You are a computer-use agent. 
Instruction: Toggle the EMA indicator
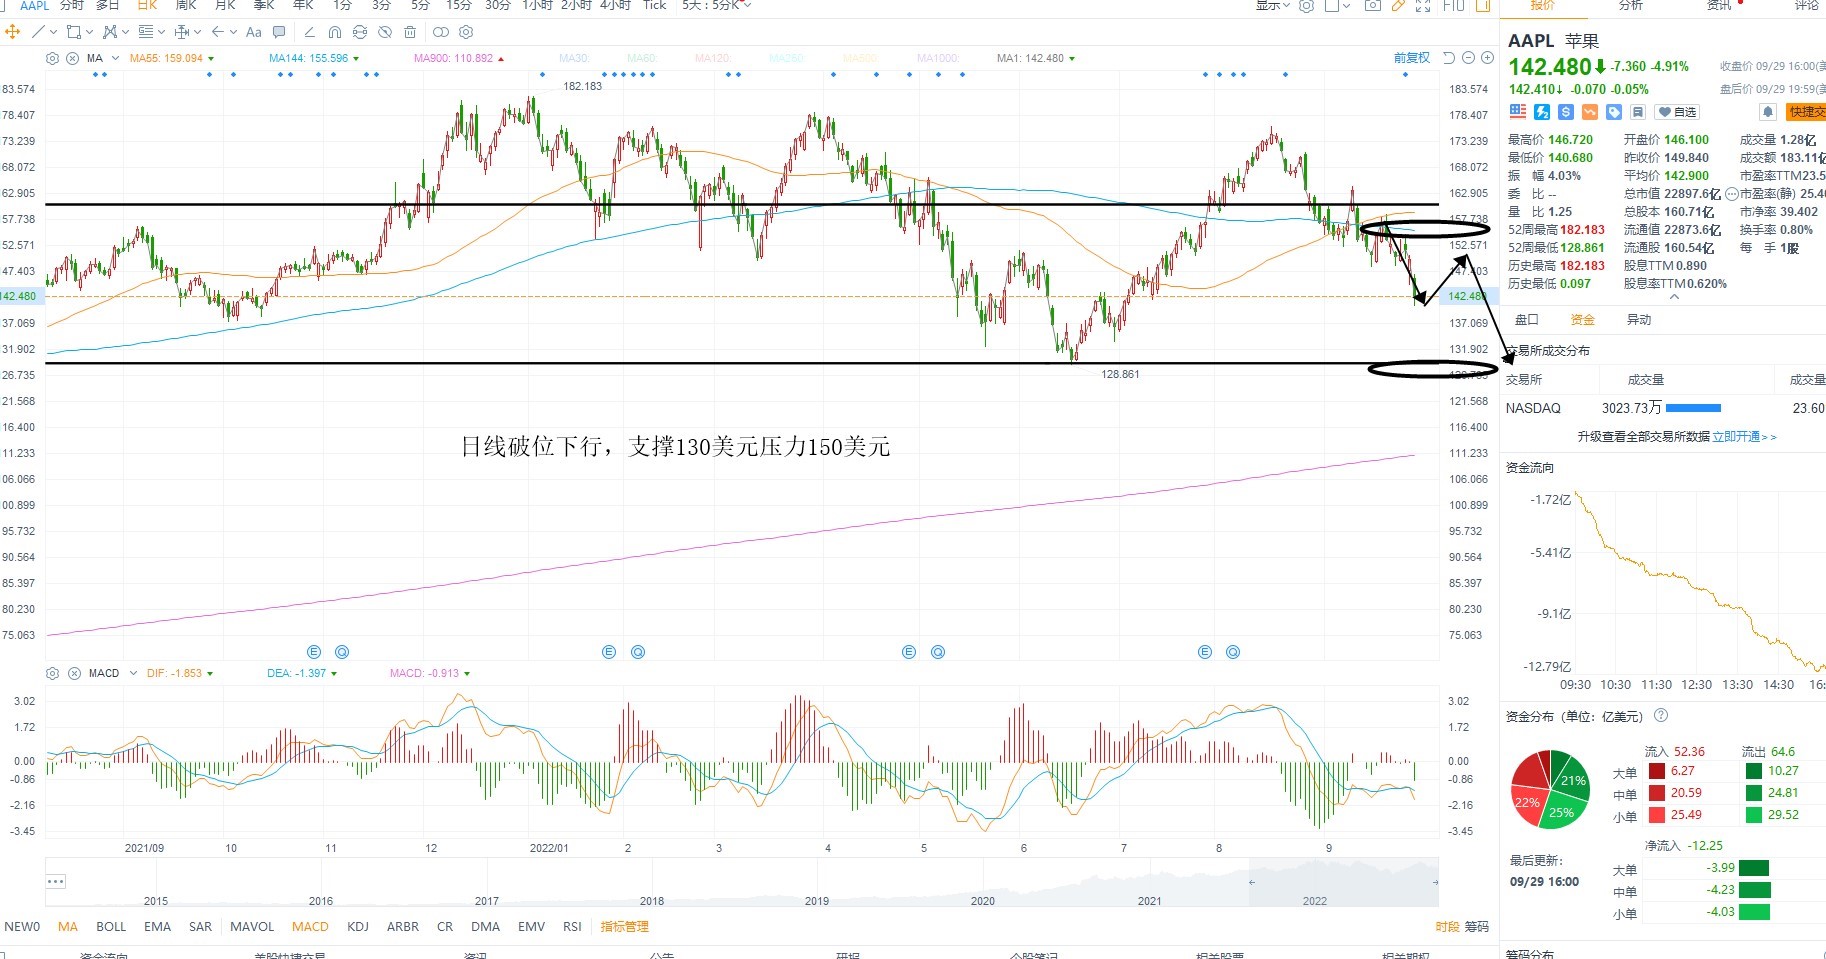click(x=158, y=927)
